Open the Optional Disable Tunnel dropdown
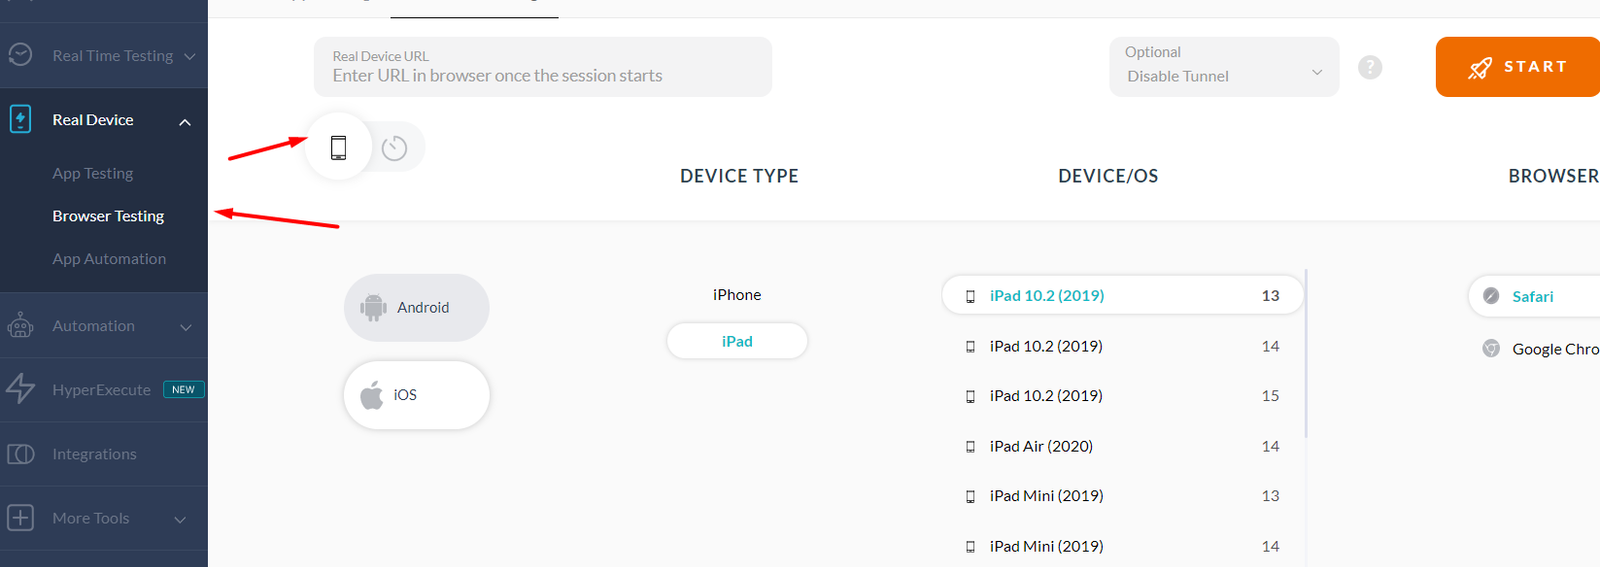 pos(1224,67)
